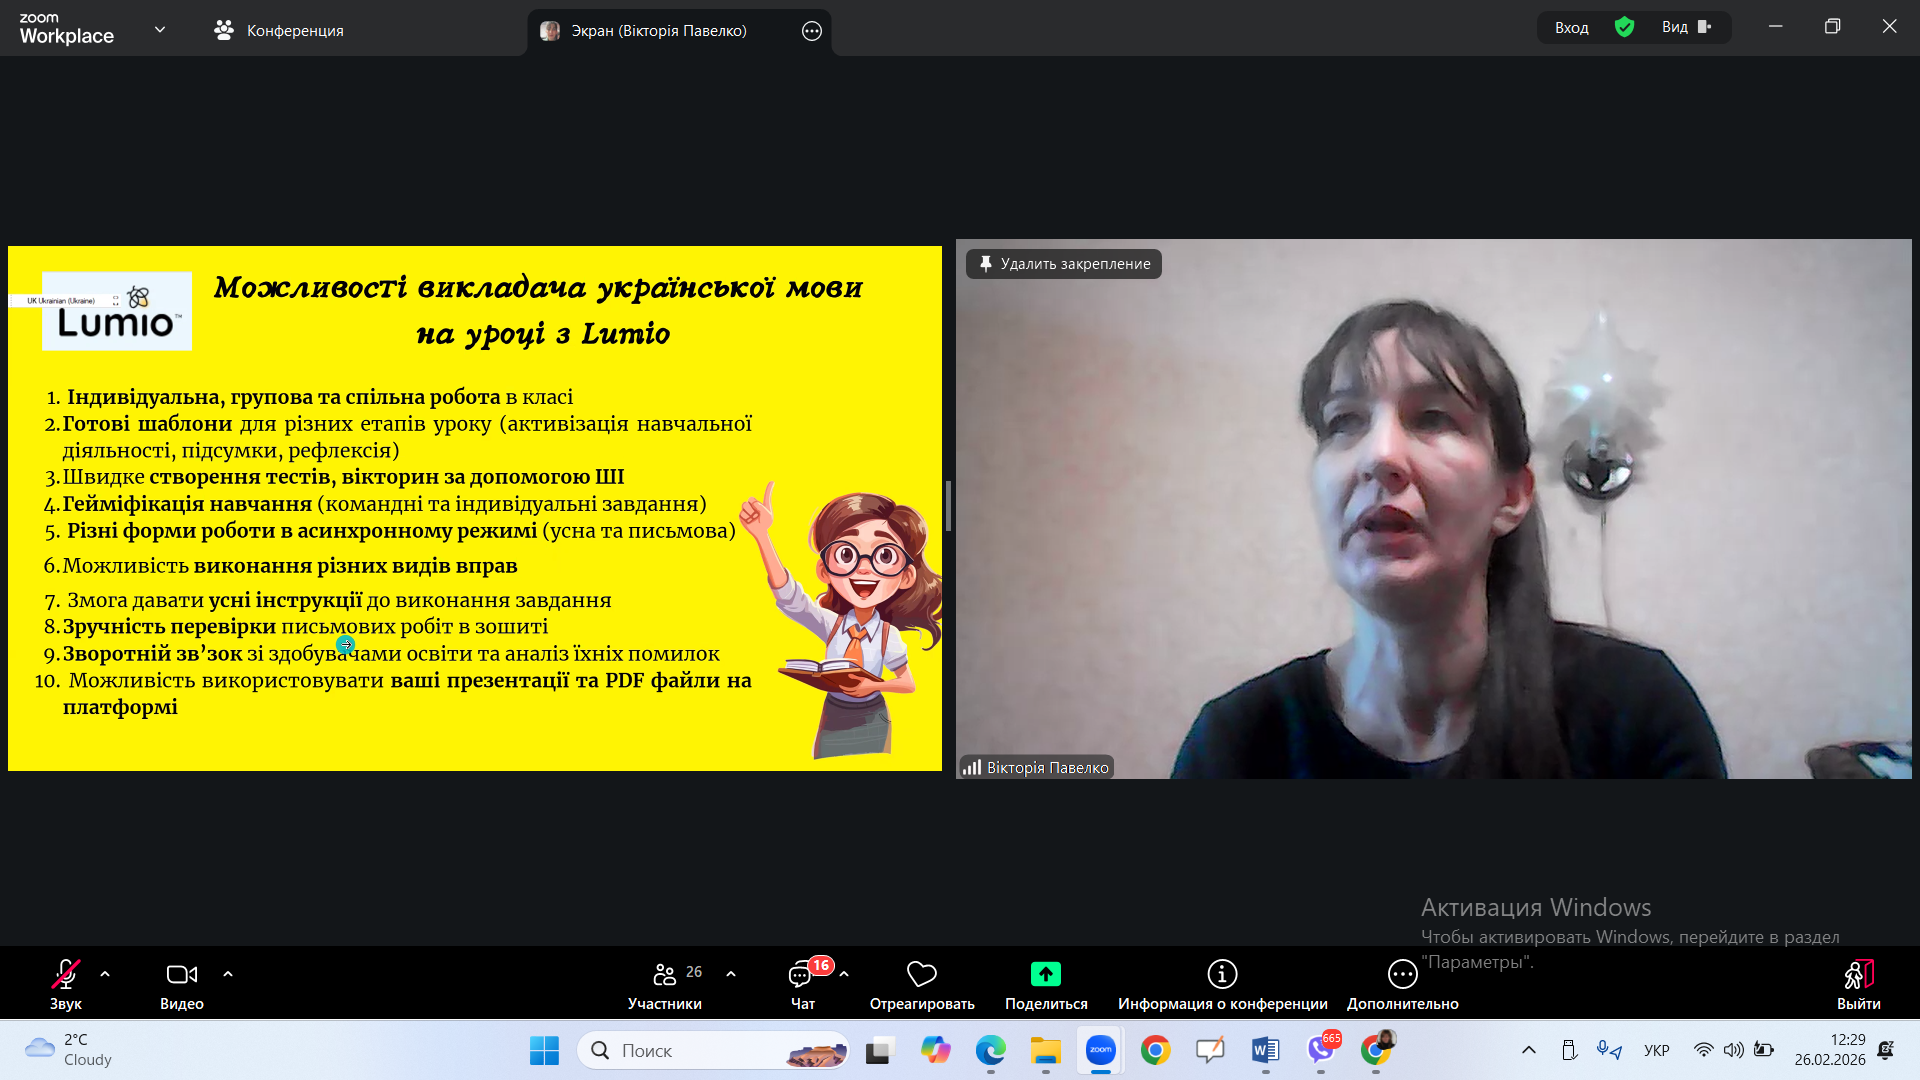Expand audio options arrow beside Звук
Screen dimensions: 1920x1080
click(105, 974)
